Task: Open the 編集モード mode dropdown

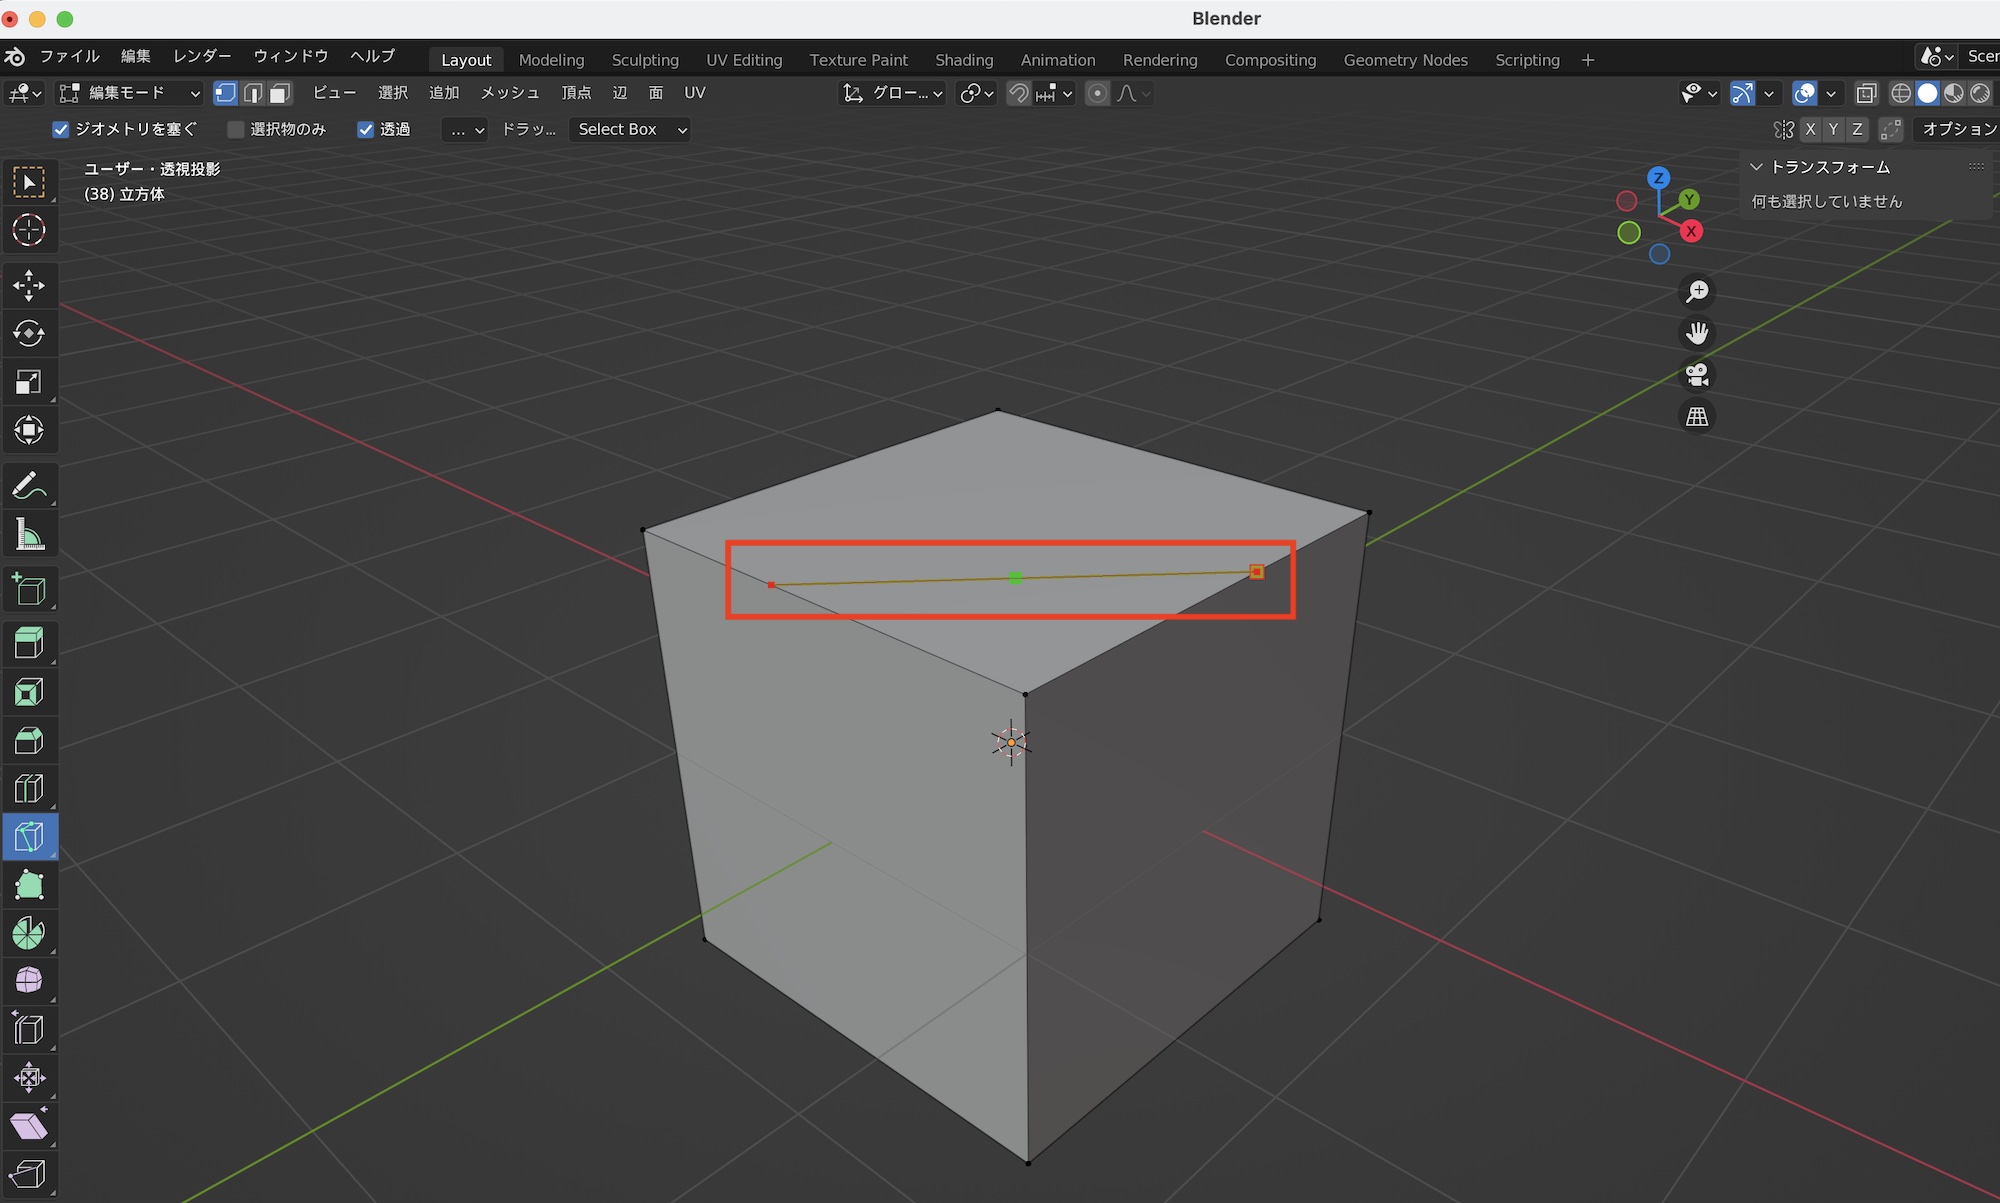Action: 130,93
